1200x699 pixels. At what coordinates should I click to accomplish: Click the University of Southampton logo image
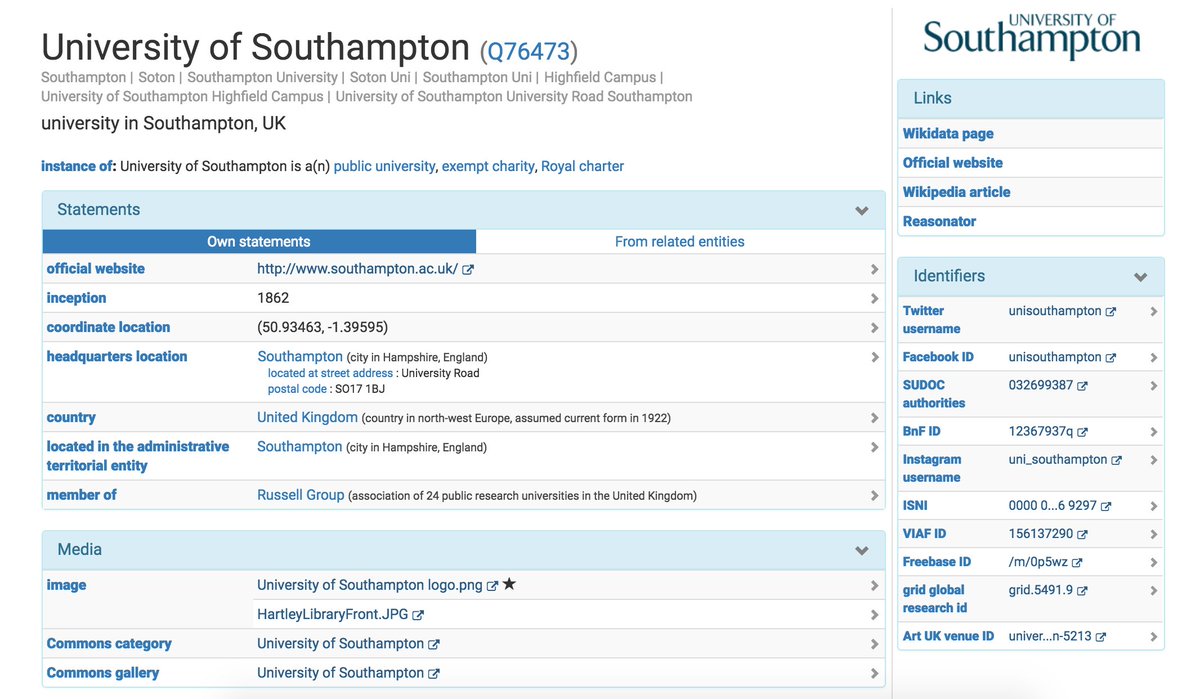[x=1031, y=36]
